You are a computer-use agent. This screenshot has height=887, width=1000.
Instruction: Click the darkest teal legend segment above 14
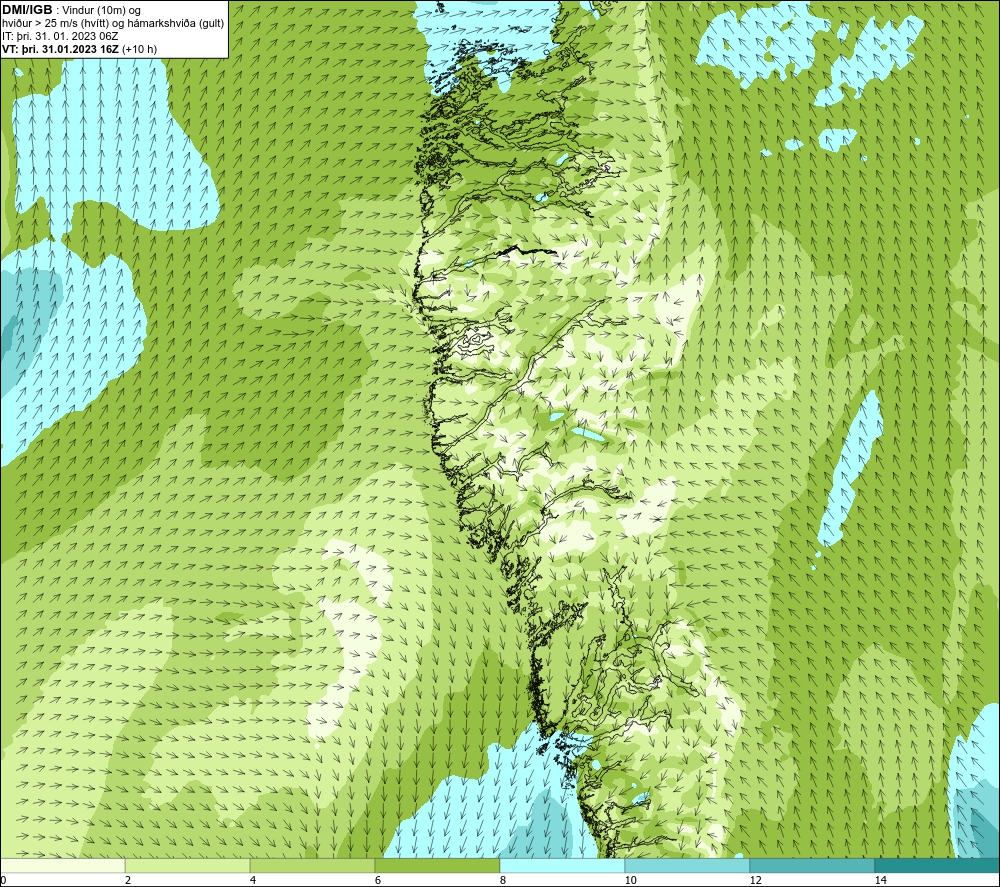coord(938,865)
